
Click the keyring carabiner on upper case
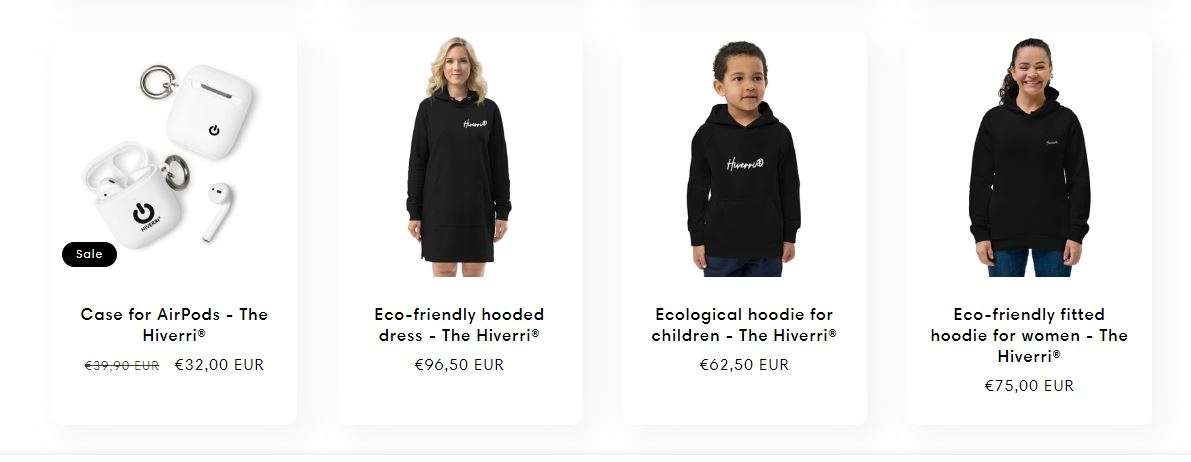[158, 82]
